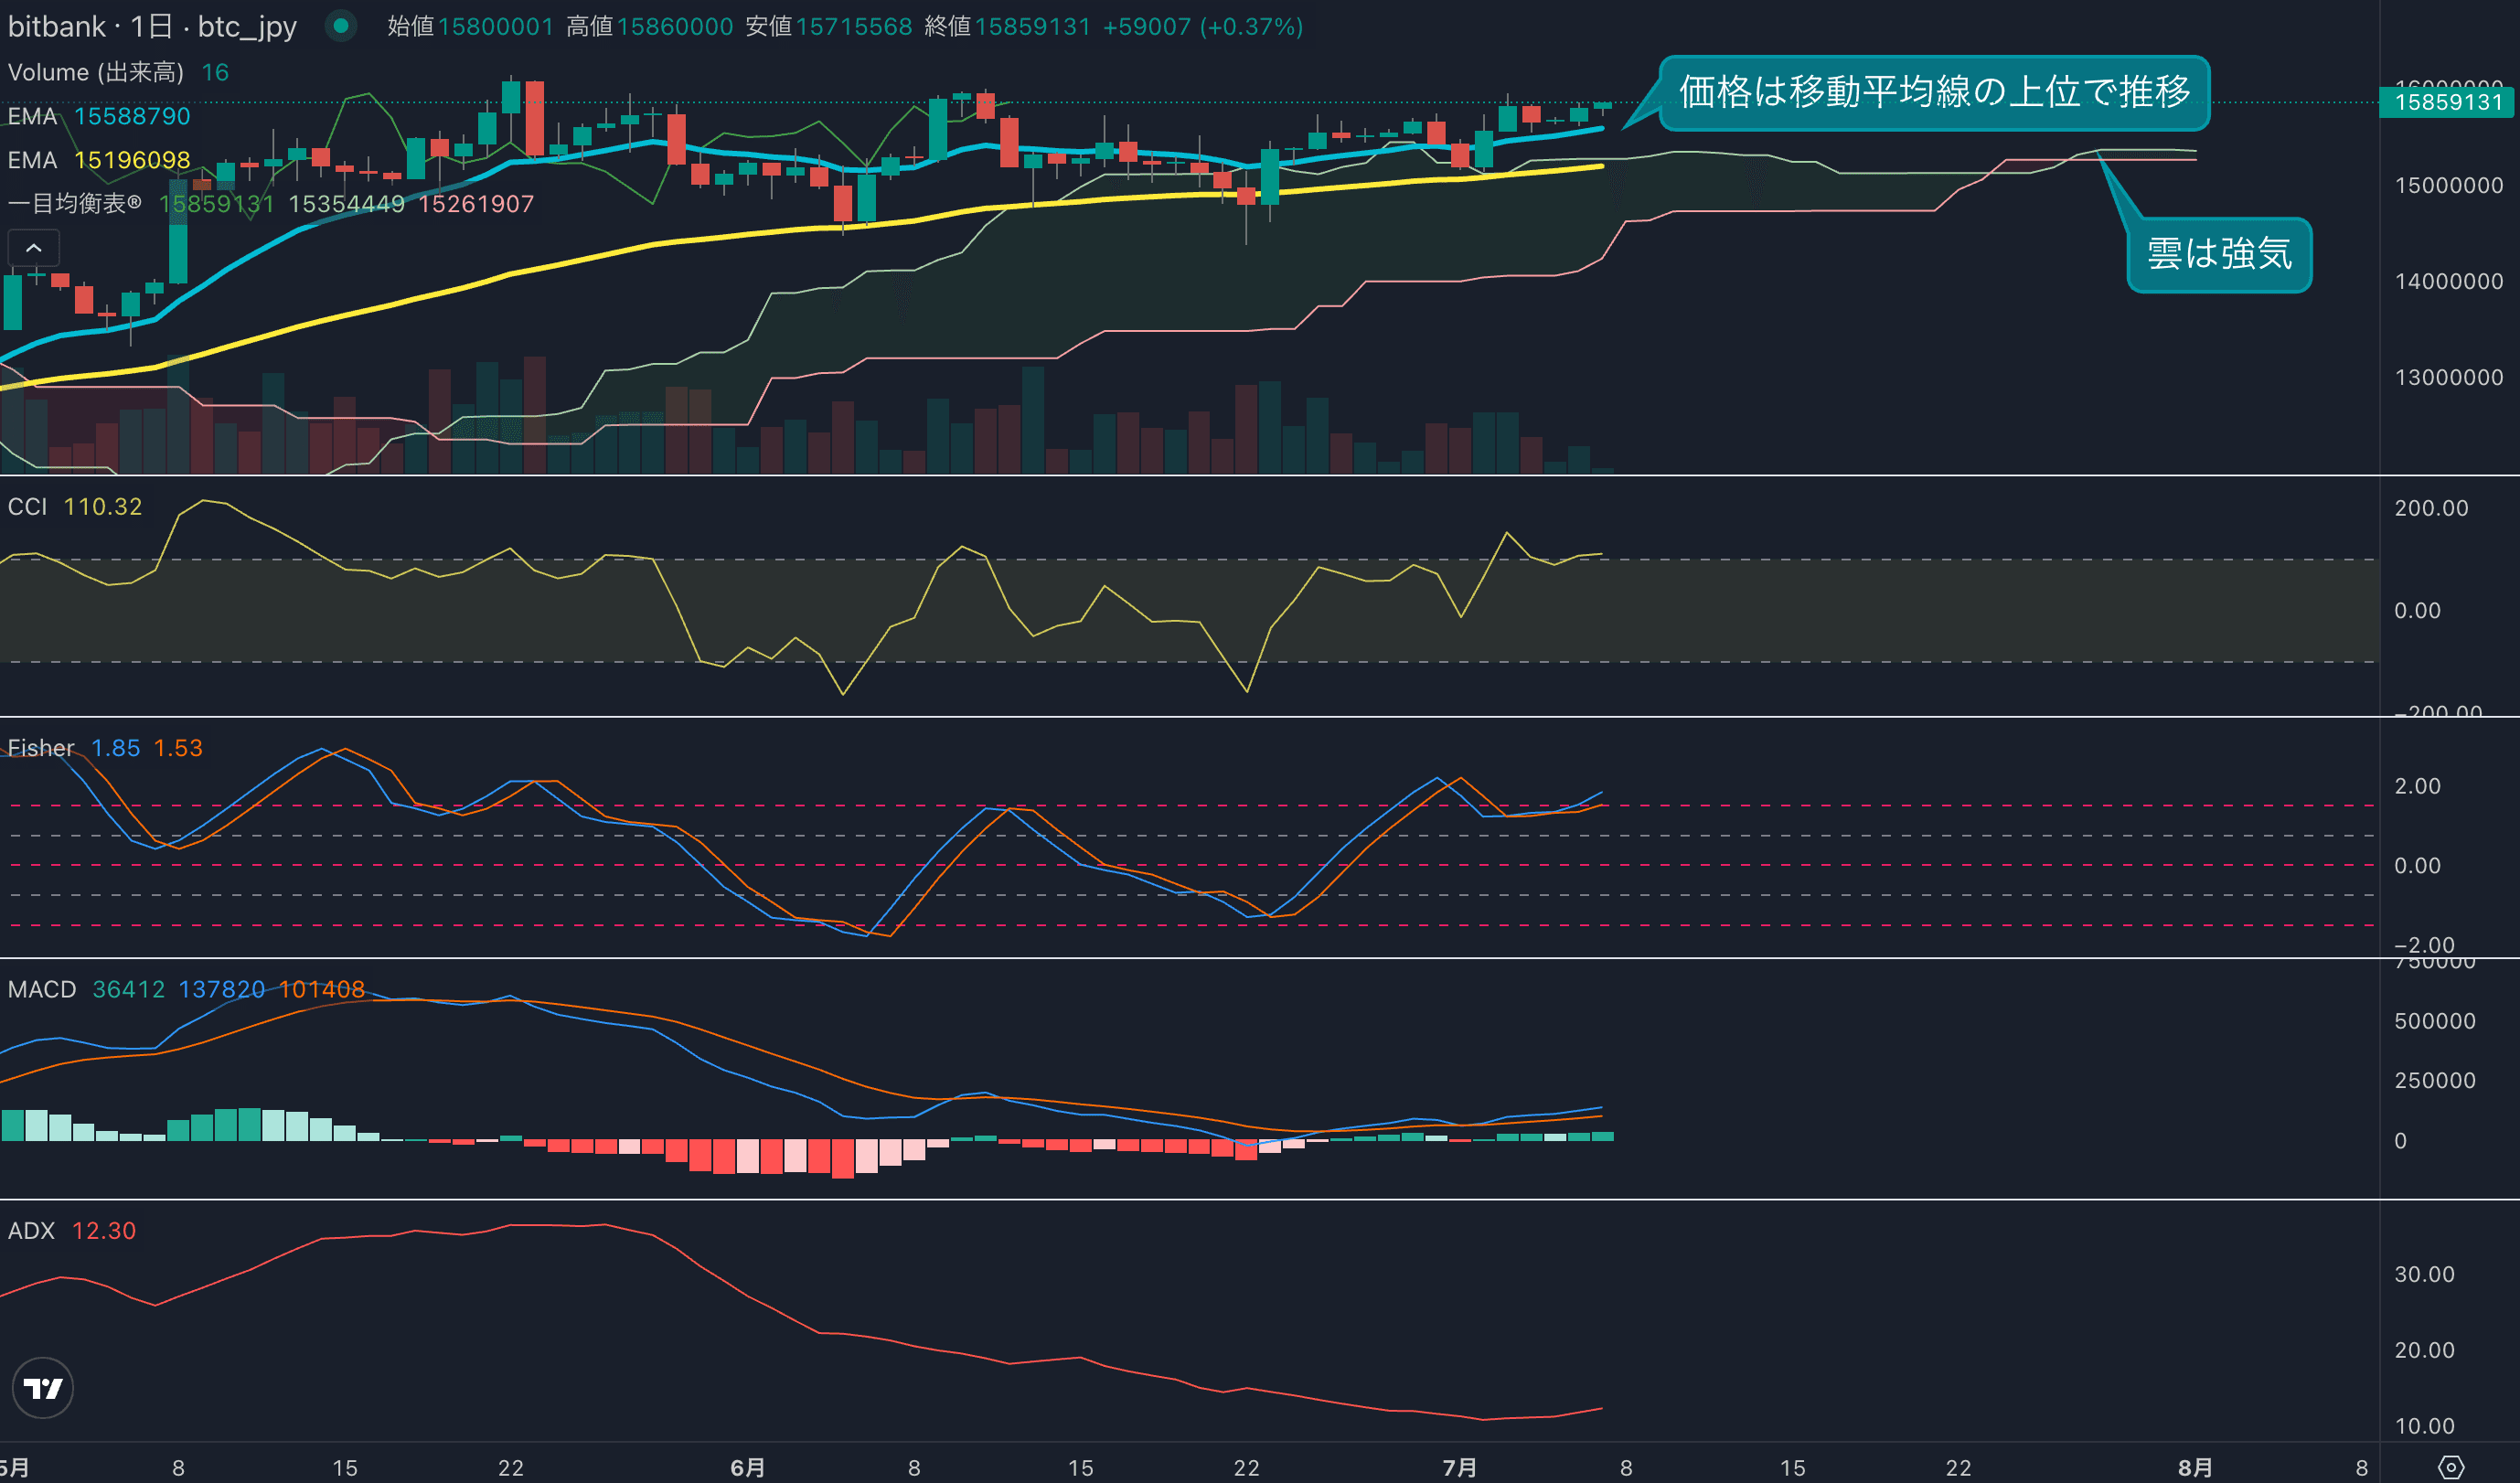
Task: Select the 一目均衡表 indicator legend
Action: point(74,204)
